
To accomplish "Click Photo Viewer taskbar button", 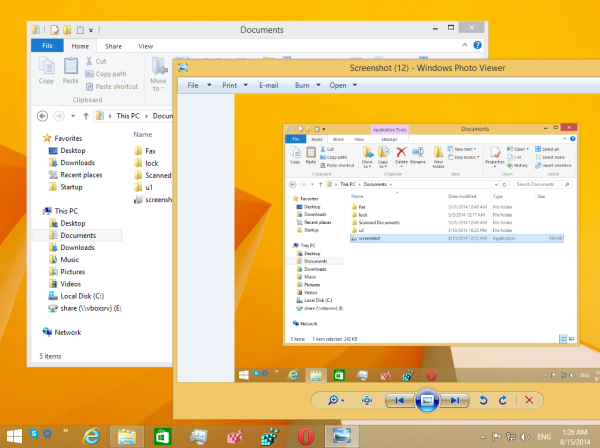I will tap(342, 437).
